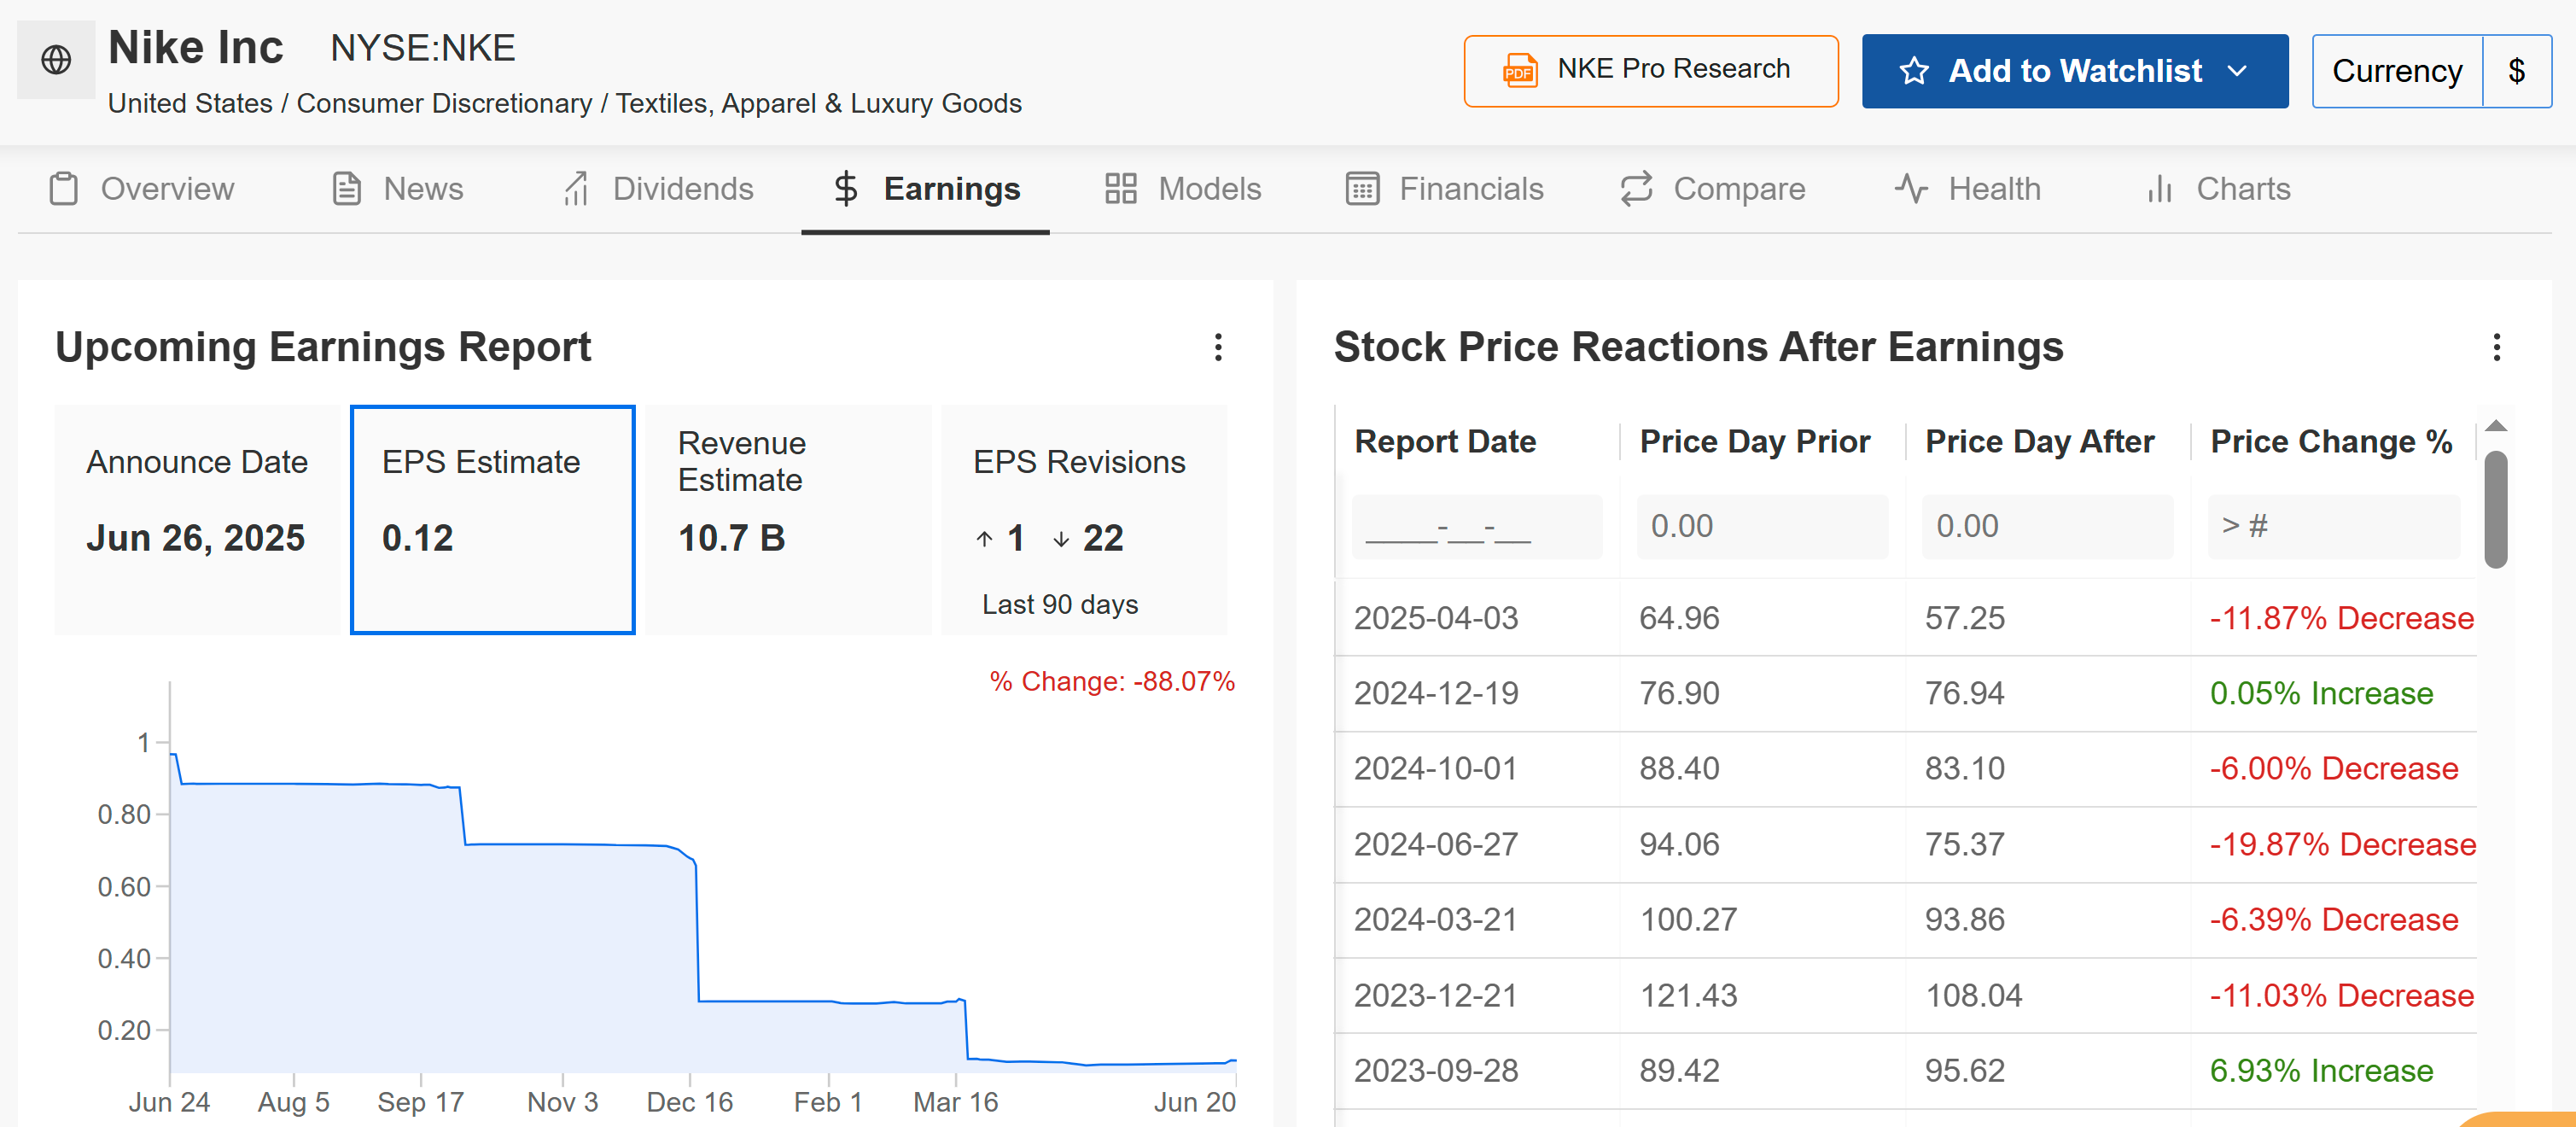Click the industry breadcrumb text below Nike Inc

(565, 104)
